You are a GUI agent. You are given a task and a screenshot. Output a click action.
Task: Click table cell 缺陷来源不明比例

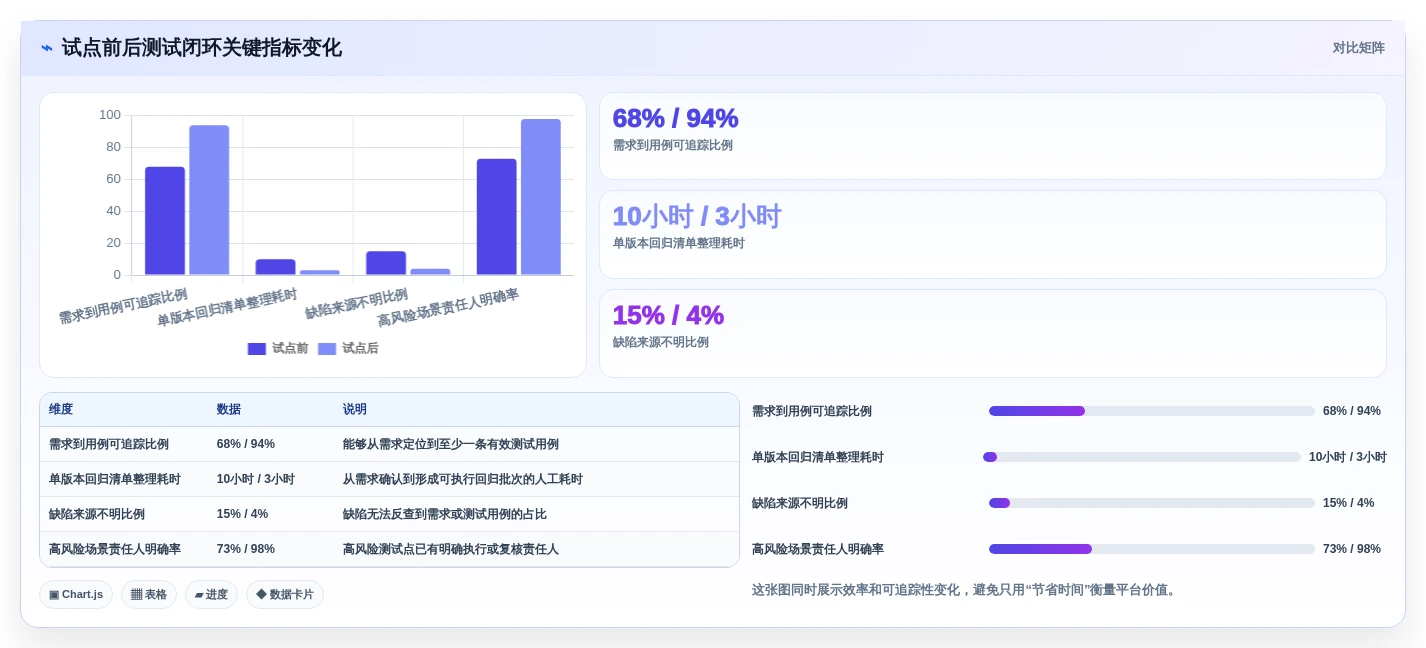point(97,514)
